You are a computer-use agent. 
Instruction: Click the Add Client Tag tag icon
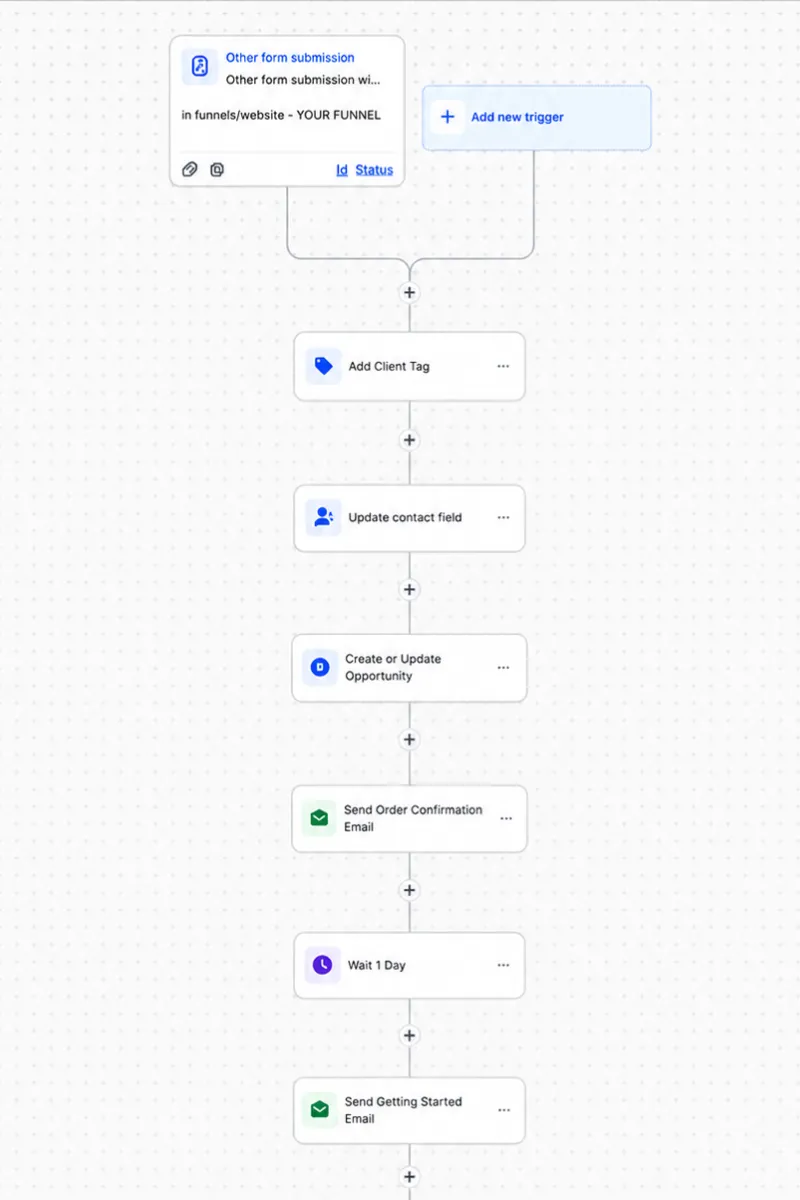coord(323,366)
